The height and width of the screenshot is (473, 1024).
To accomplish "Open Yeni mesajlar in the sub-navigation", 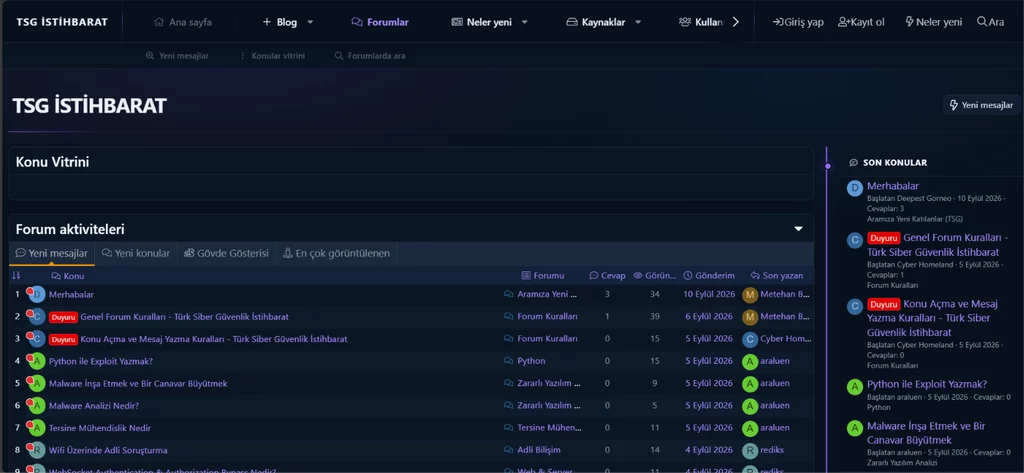I will pos(177,56).
